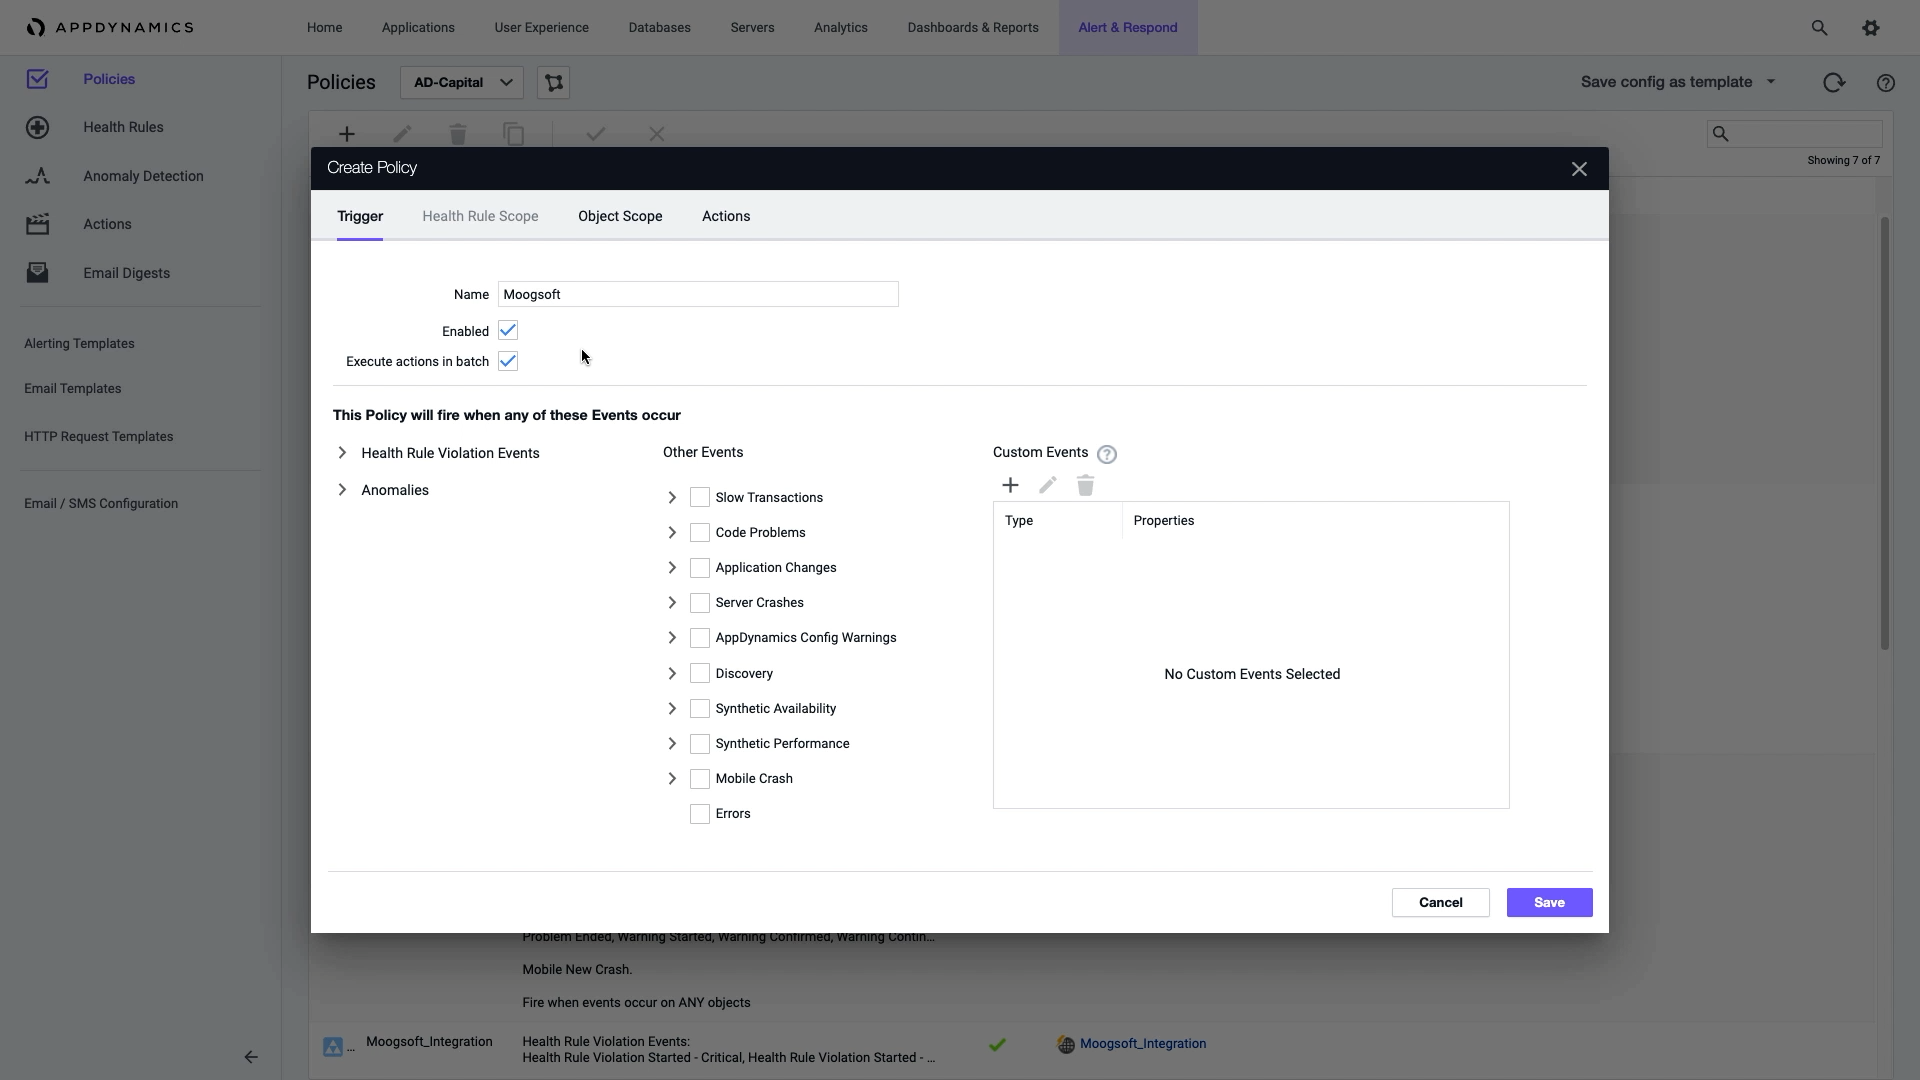Image resolution: width=1920 pixels, height=1080 pixels.
Task: Collapse the sidebar with the left arrow
Action: coord(251,1057)
